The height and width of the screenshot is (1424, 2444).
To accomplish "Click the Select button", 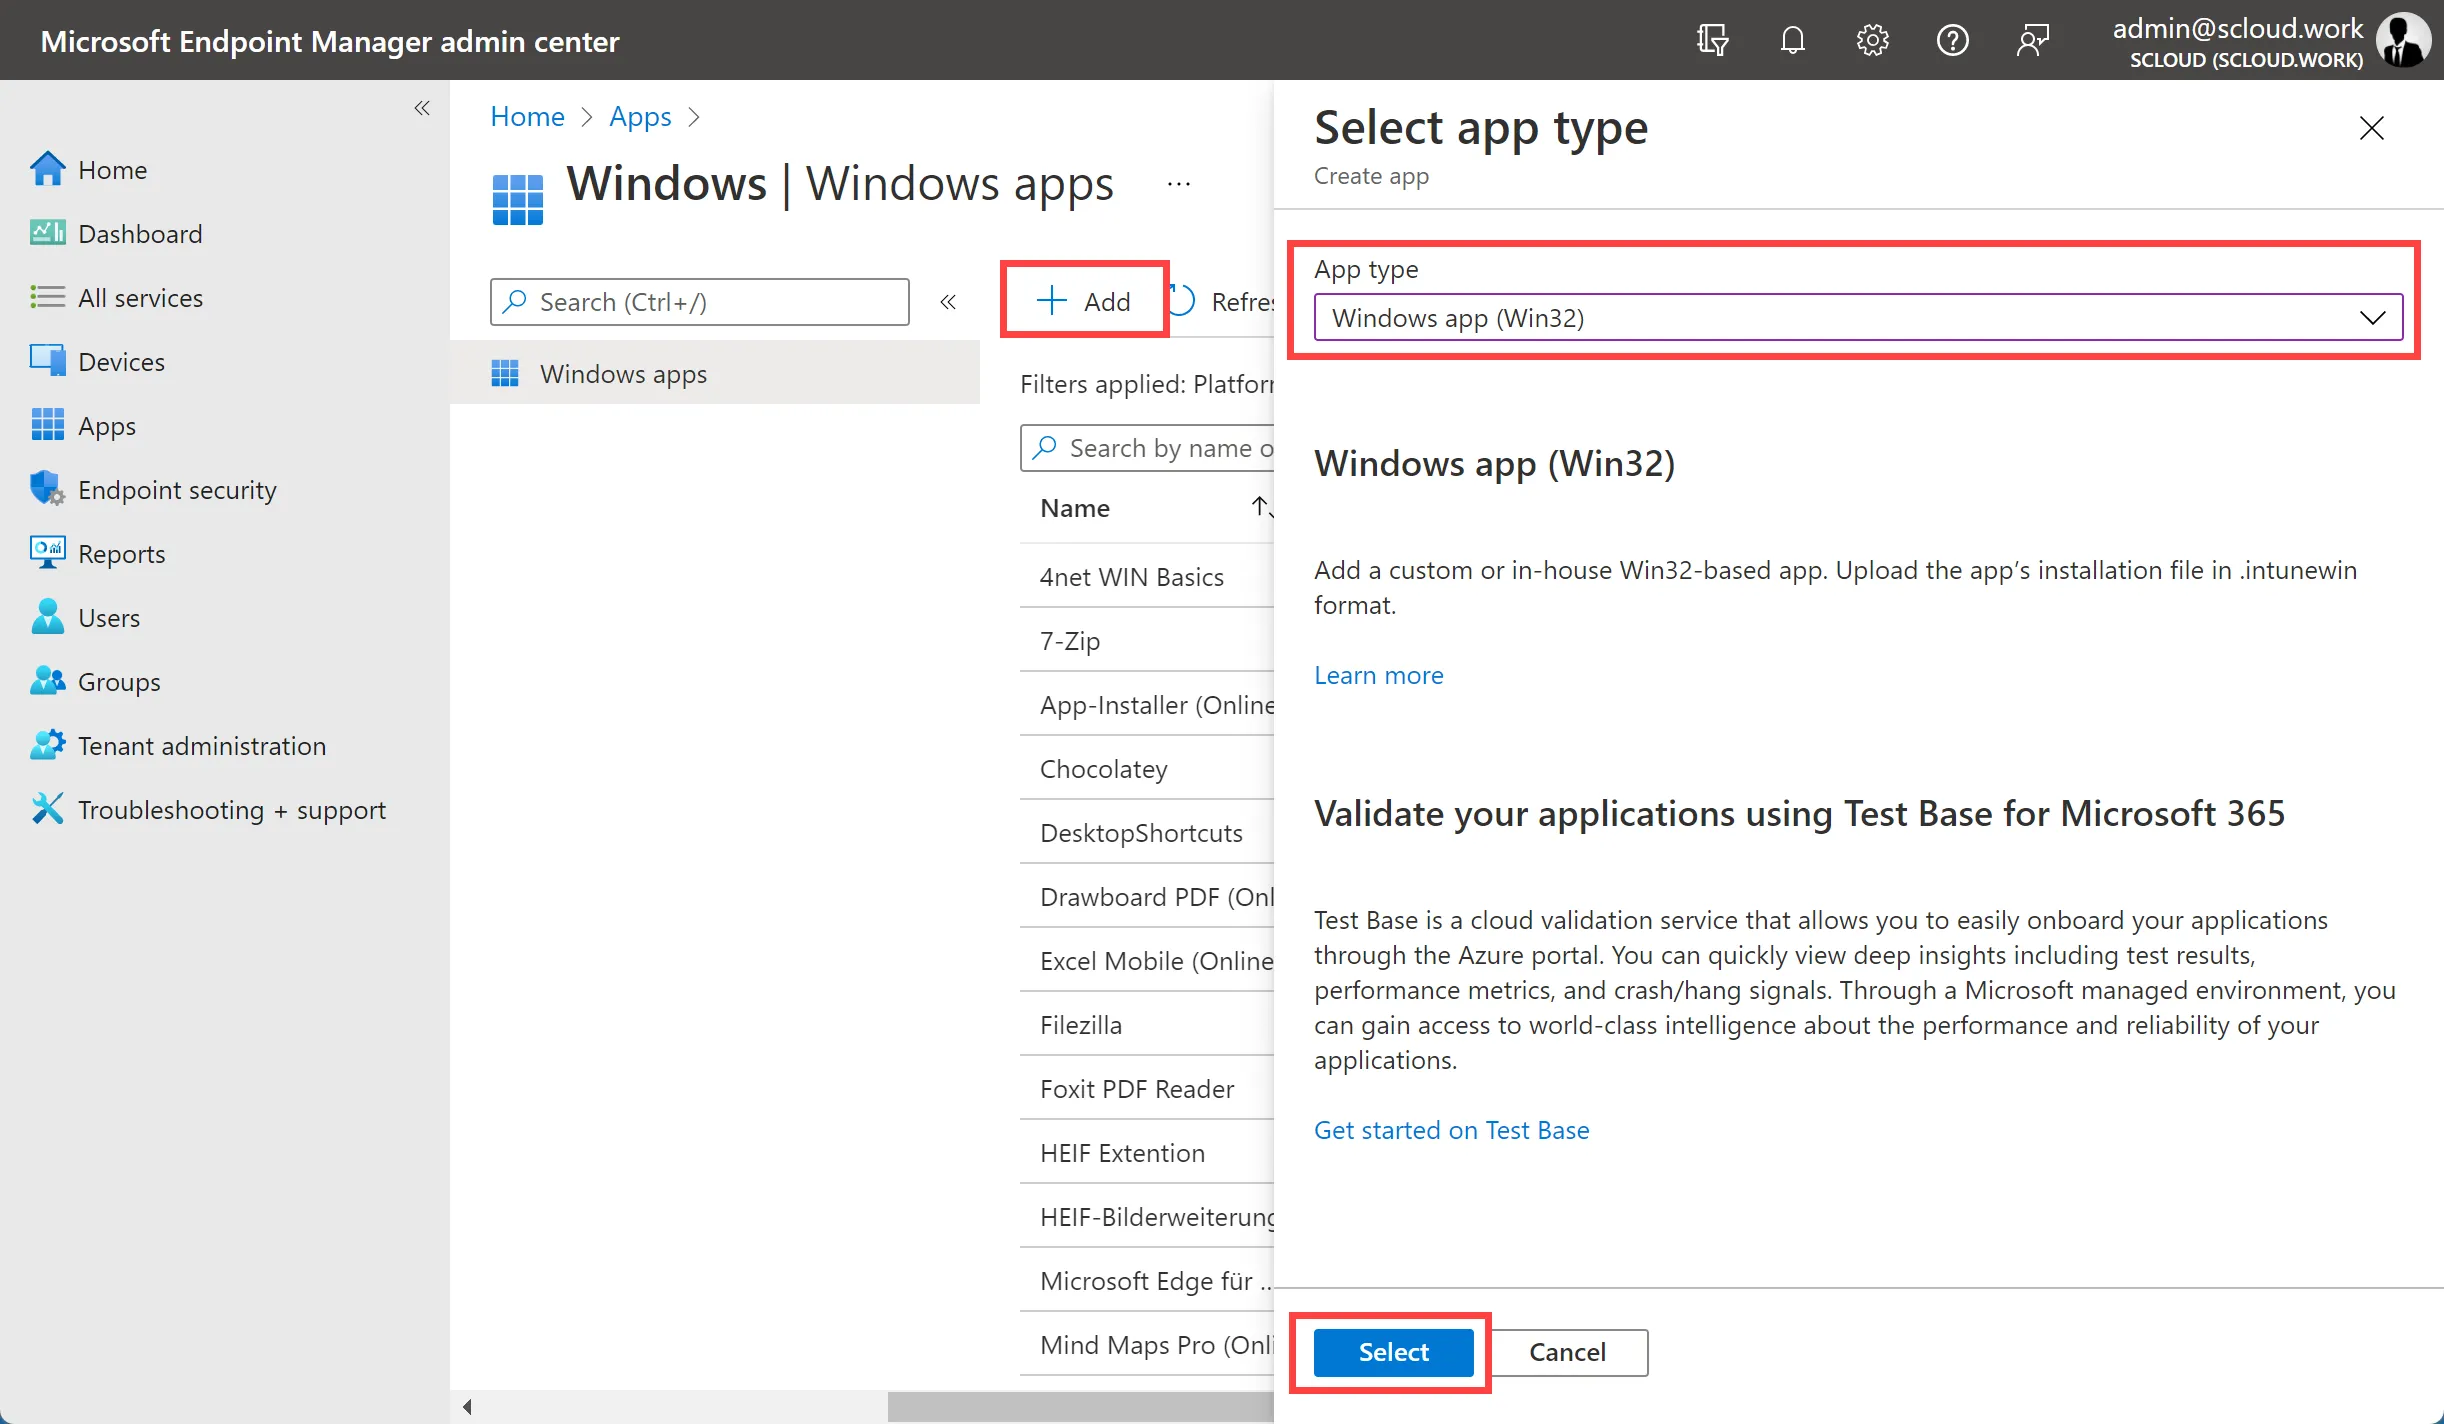I will 1393,1352.
